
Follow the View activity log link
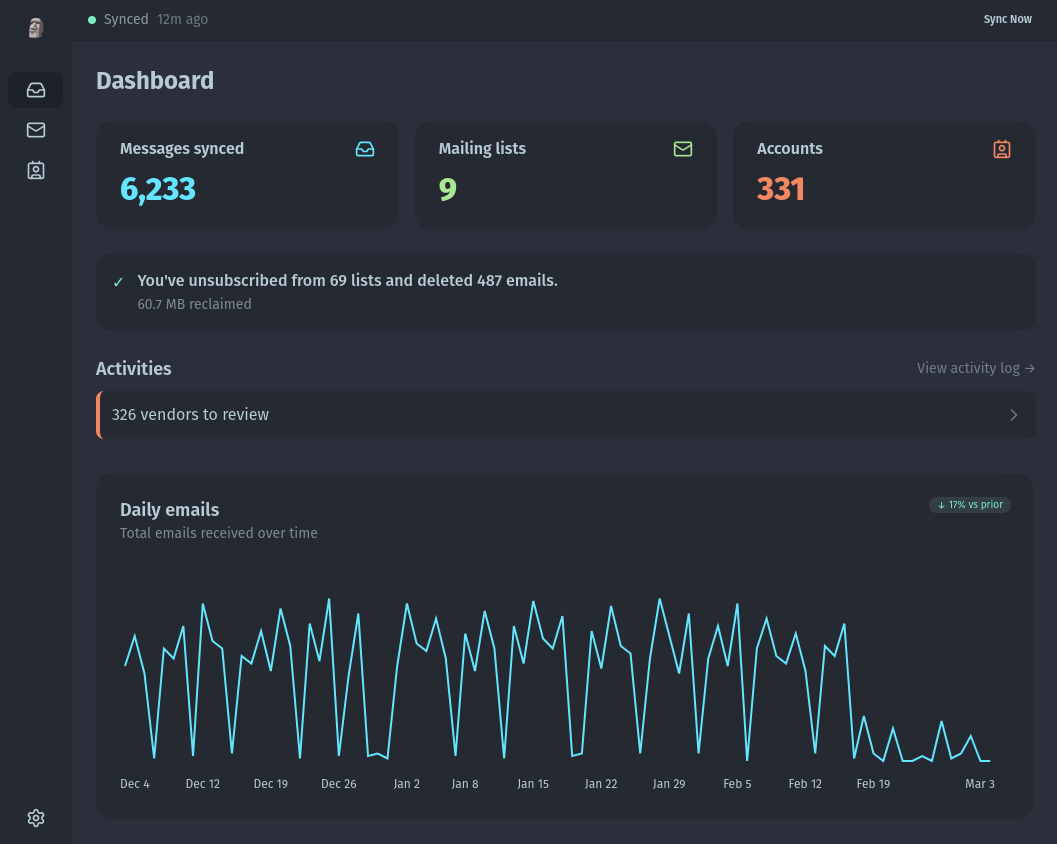[x=975, y=368]
